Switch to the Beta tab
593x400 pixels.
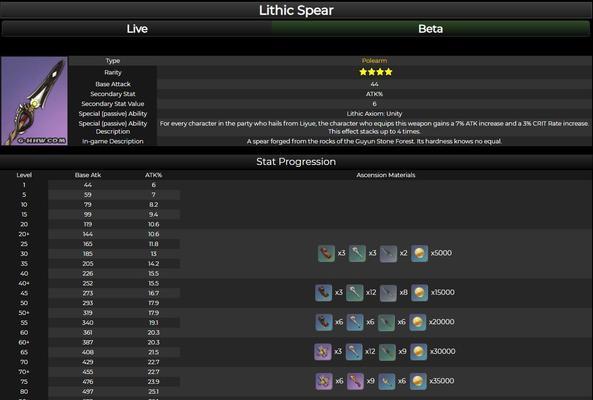point(431,29)
